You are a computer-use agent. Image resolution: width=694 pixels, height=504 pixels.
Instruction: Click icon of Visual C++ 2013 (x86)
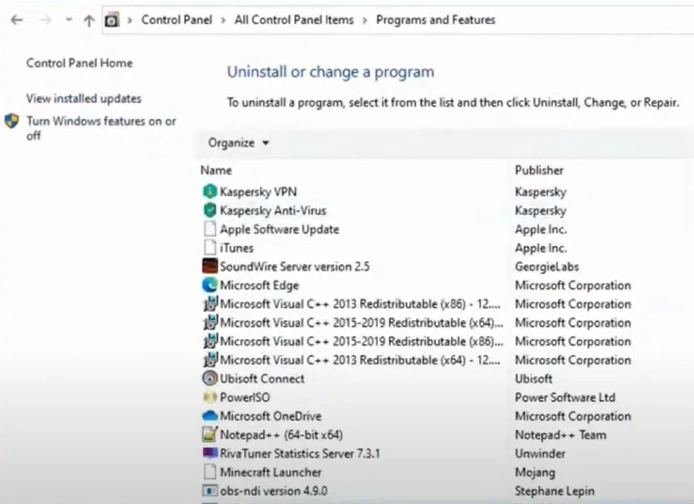pyautogui.click(x=210, y=304)
